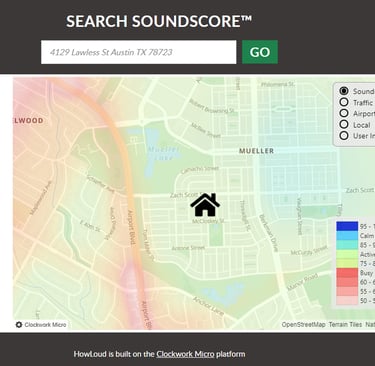Viewport: 375px width, 366px height.
Task: Click the light blue Calm legend swatch
Action: click(347, 236)
